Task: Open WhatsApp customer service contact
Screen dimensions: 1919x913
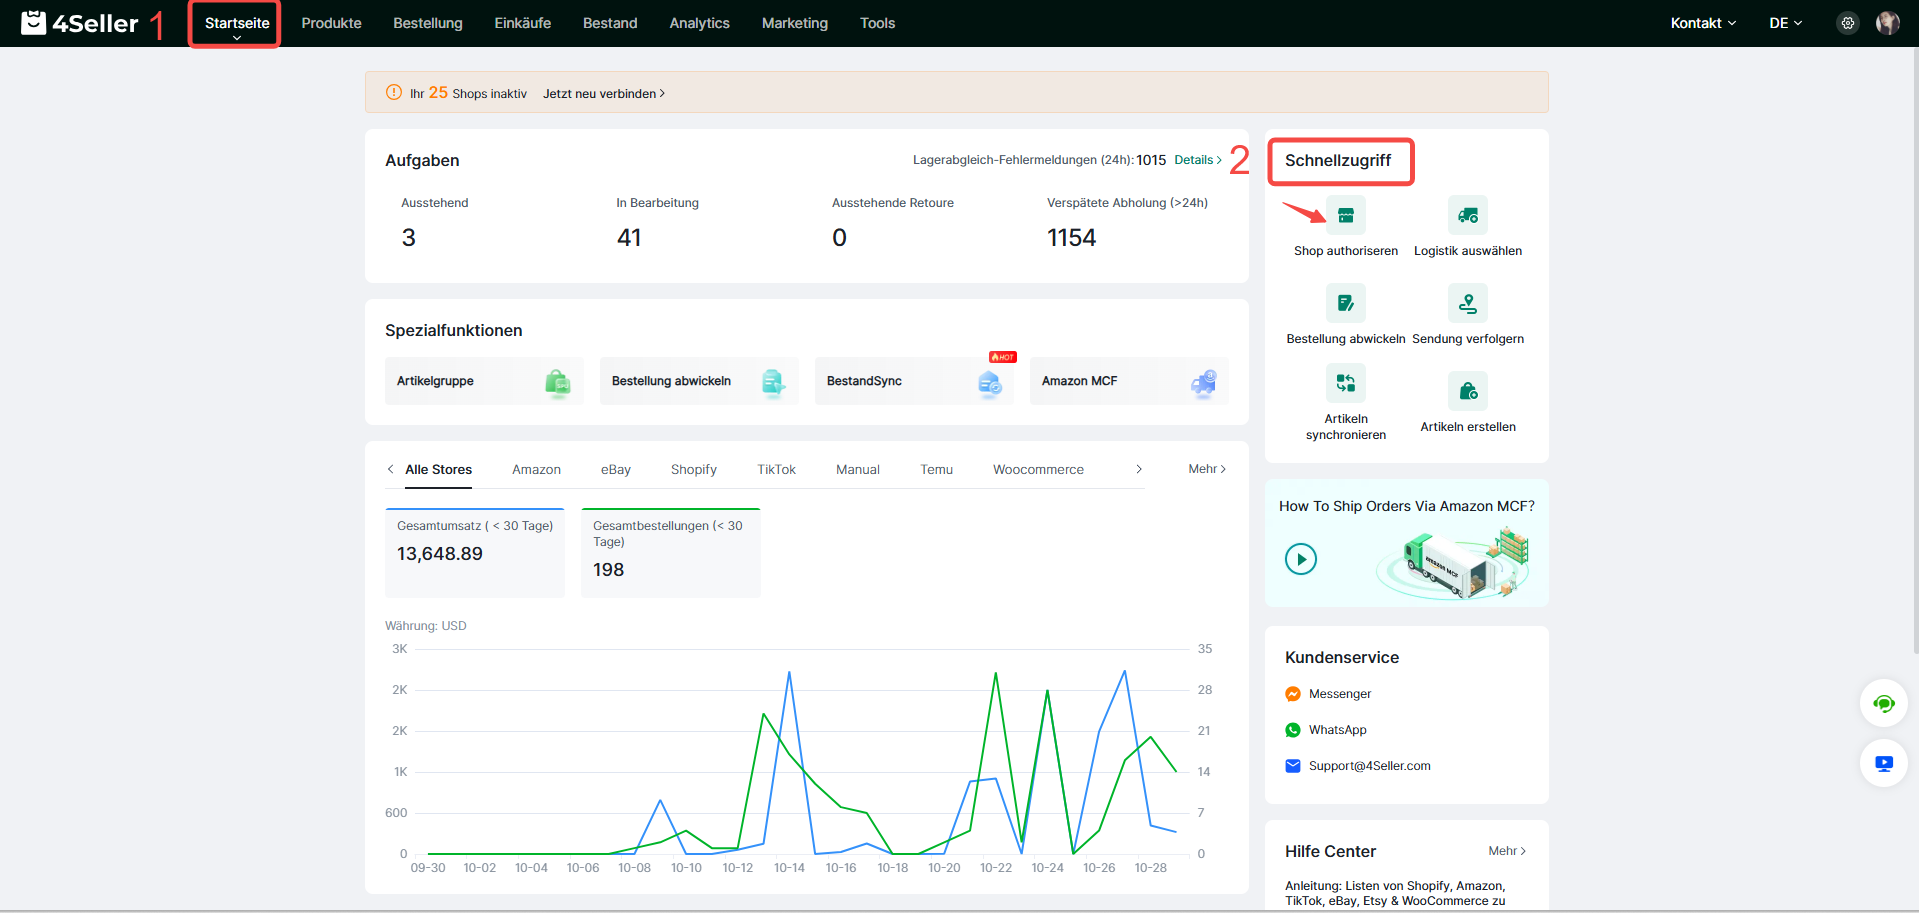Action: pyautogui.click(x=1337, y=730)
